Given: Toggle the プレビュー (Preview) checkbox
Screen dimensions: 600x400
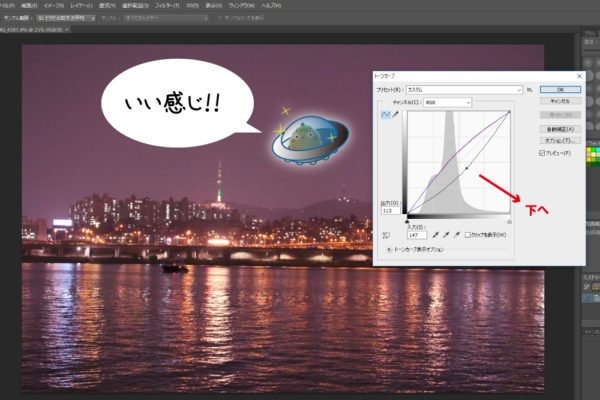Looking at the screenshot, I should coord(542,153).
